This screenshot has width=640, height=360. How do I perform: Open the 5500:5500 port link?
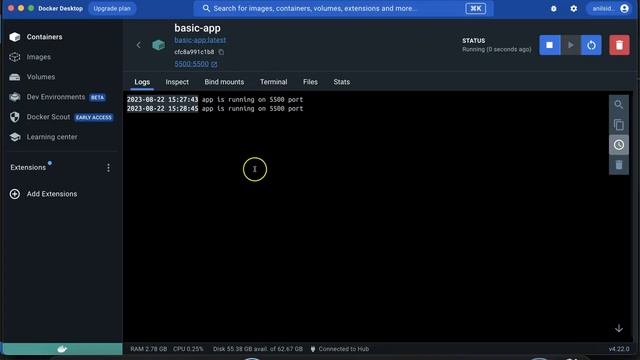pyautogui.click(x=191, y=64)
